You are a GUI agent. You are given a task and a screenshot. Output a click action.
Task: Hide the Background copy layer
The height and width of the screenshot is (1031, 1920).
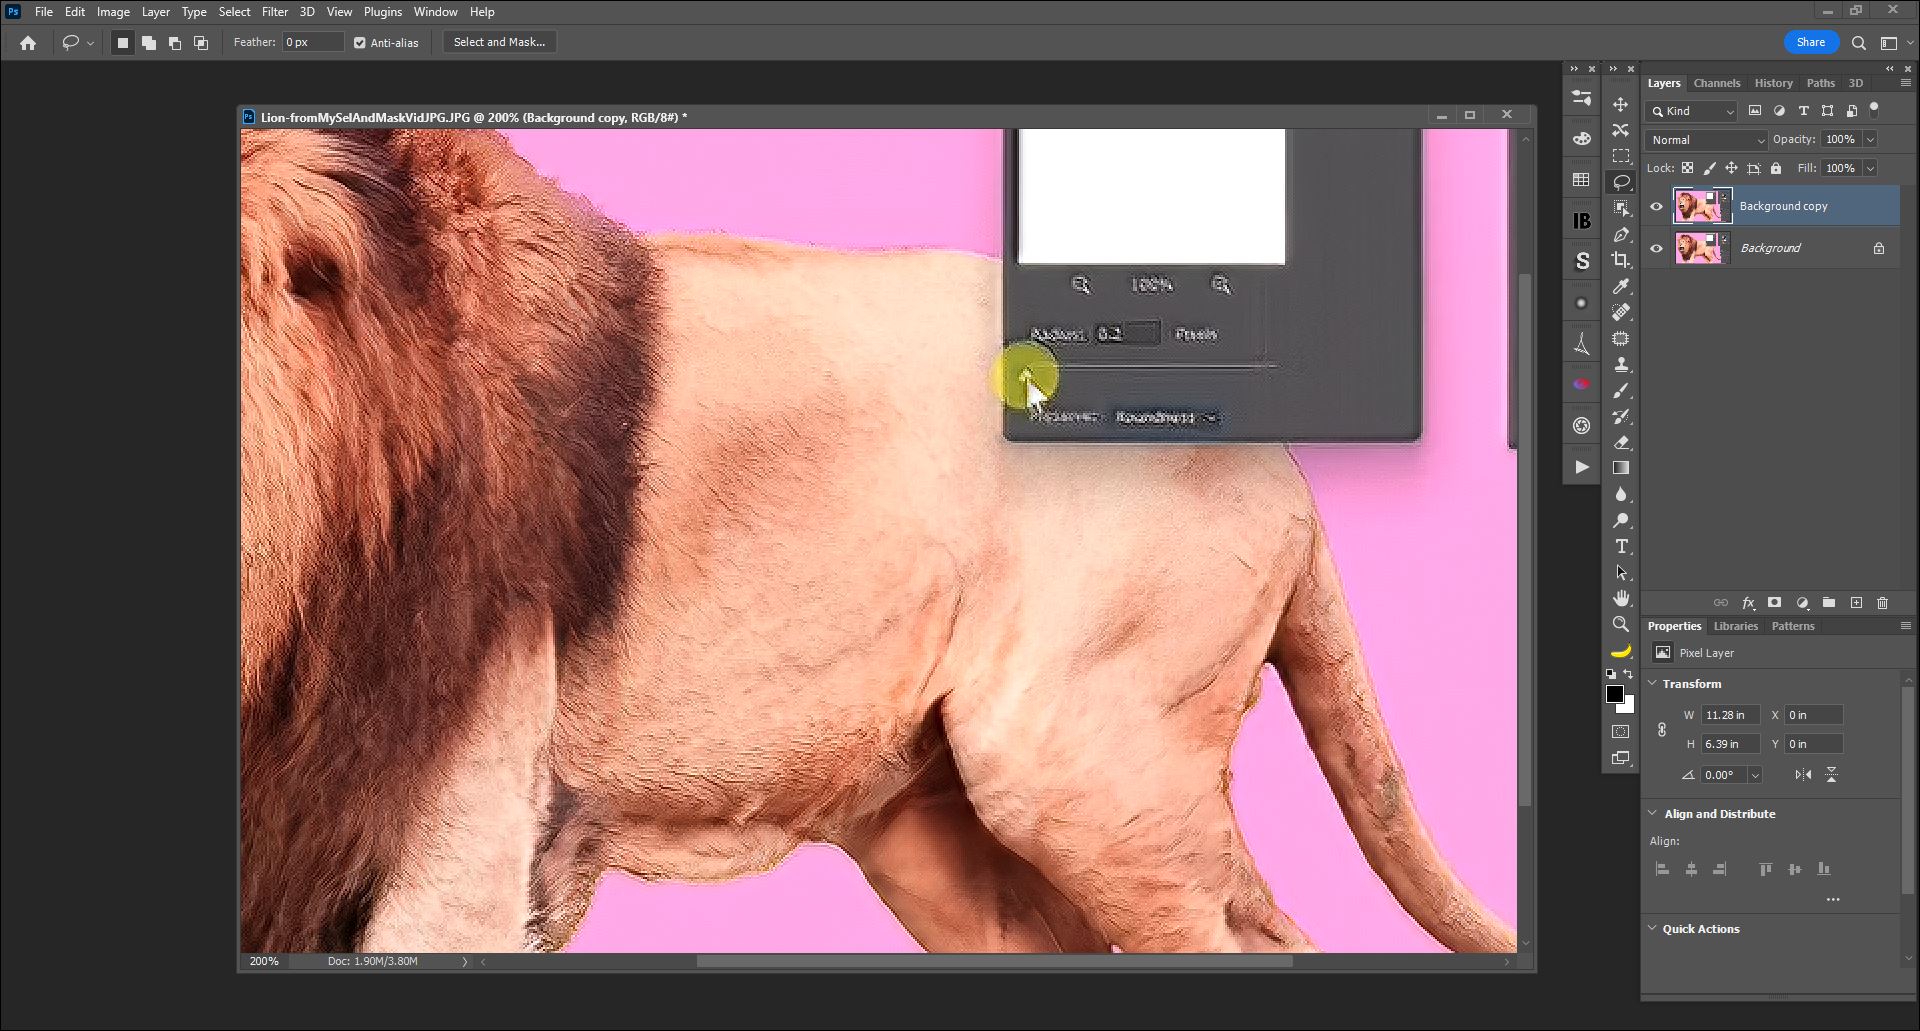[1656, 206]
